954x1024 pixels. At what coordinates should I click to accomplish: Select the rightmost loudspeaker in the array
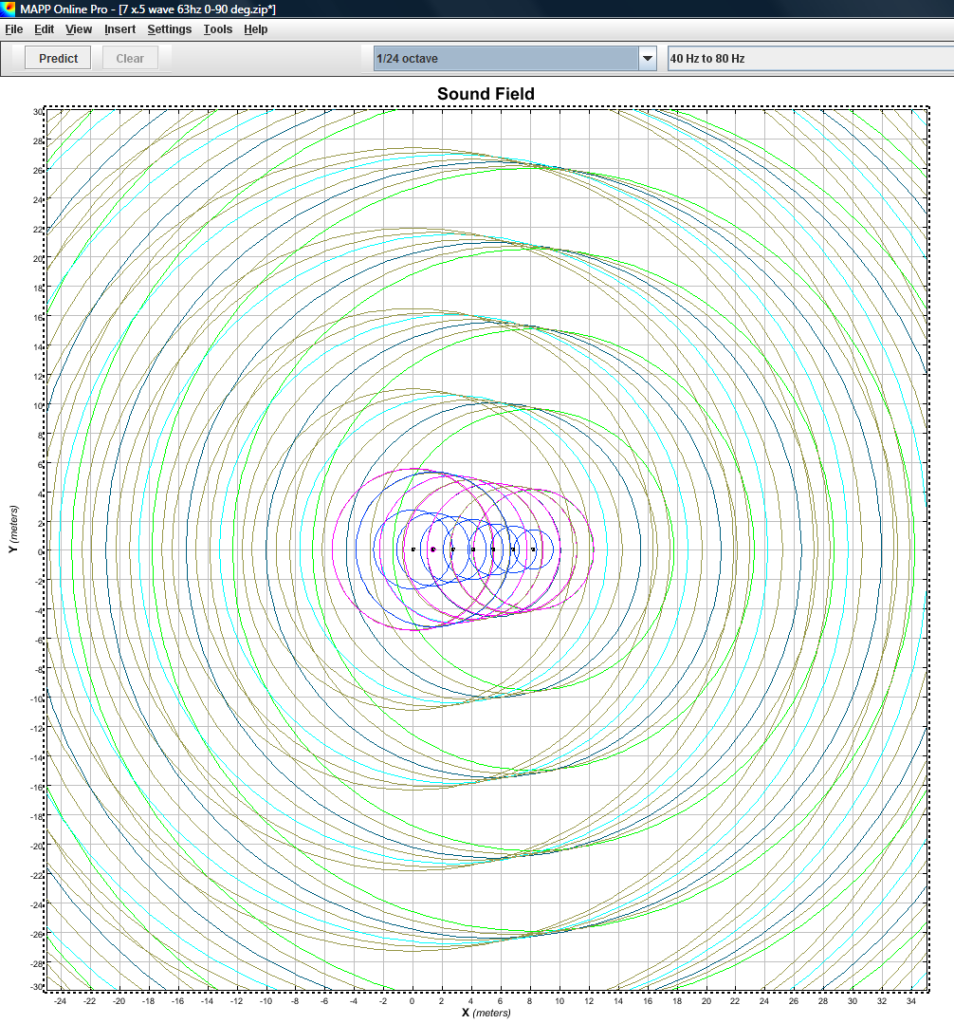533,548
